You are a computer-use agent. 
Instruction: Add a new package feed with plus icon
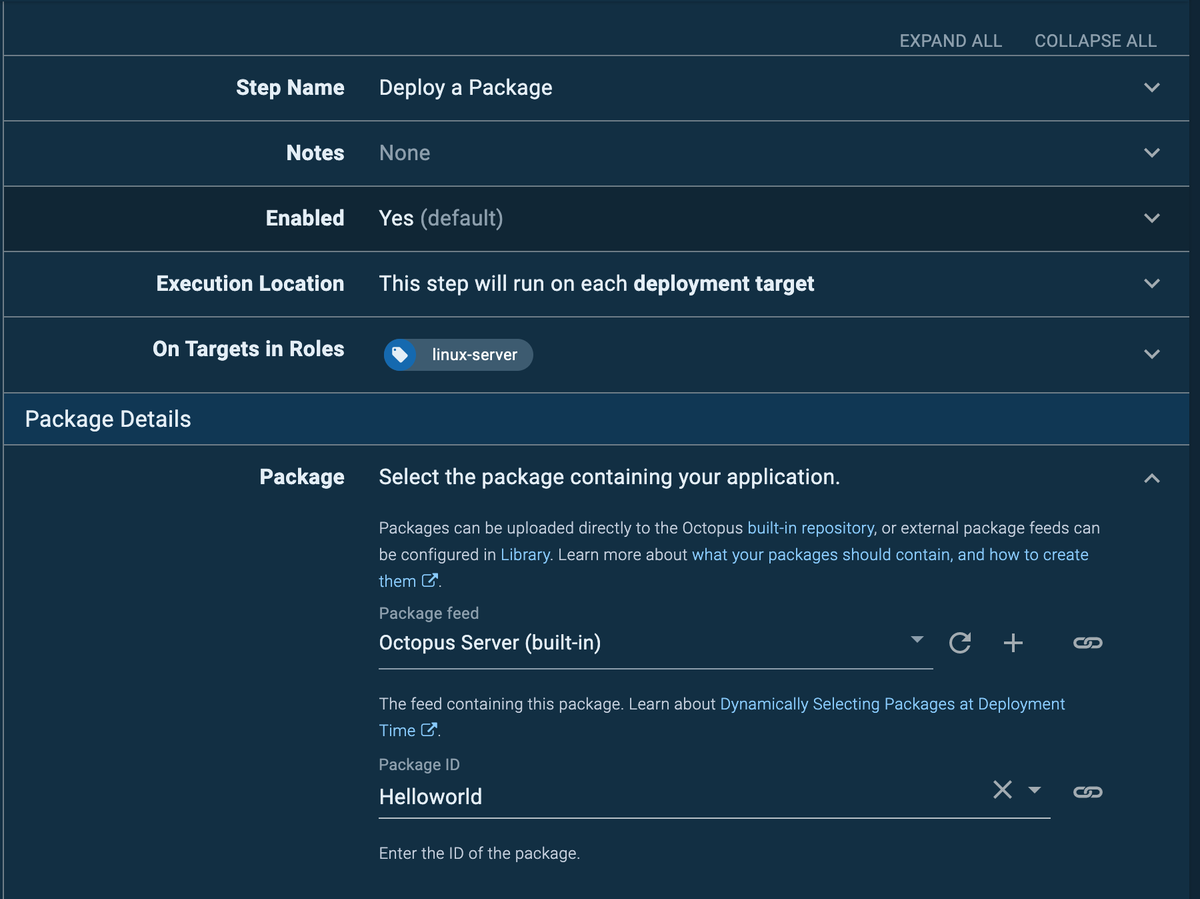[x=1013, y=643]
